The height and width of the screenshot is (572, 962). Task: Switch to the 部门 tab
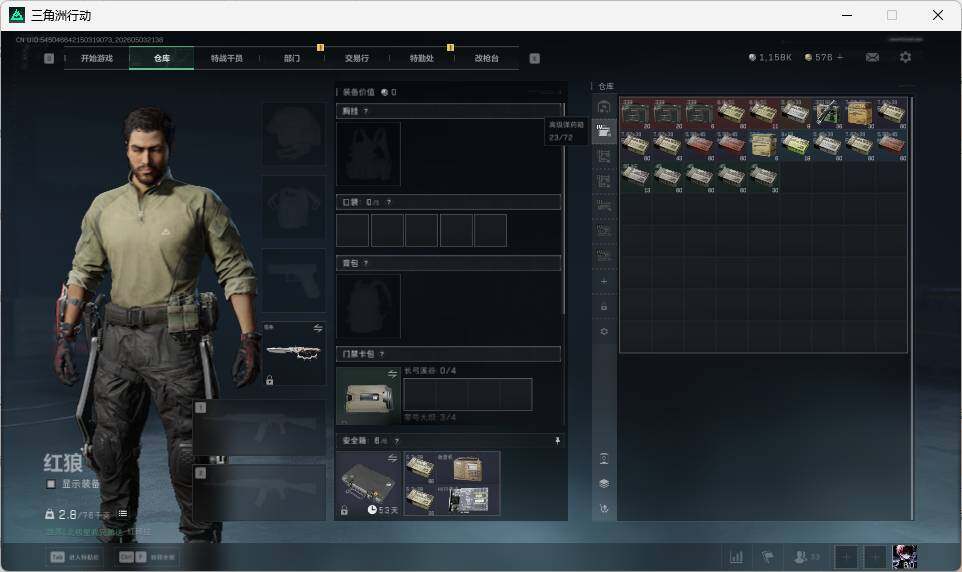(292, 58)
